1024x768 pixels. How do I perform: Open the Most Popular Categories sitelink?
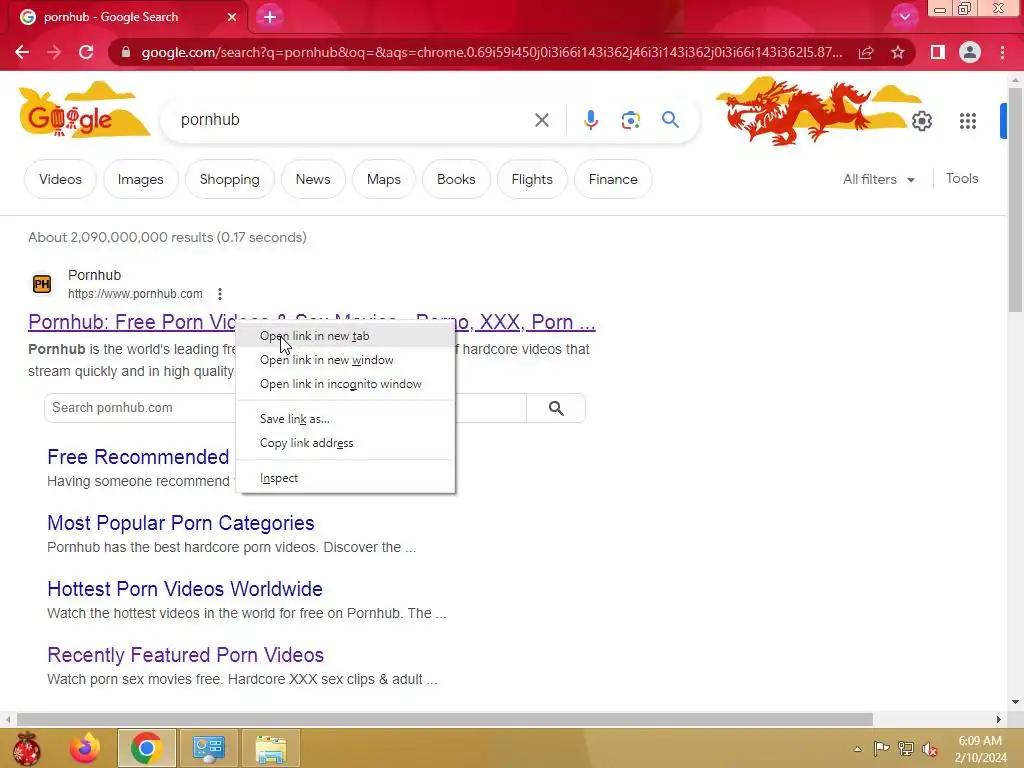(x=181, y=523)
